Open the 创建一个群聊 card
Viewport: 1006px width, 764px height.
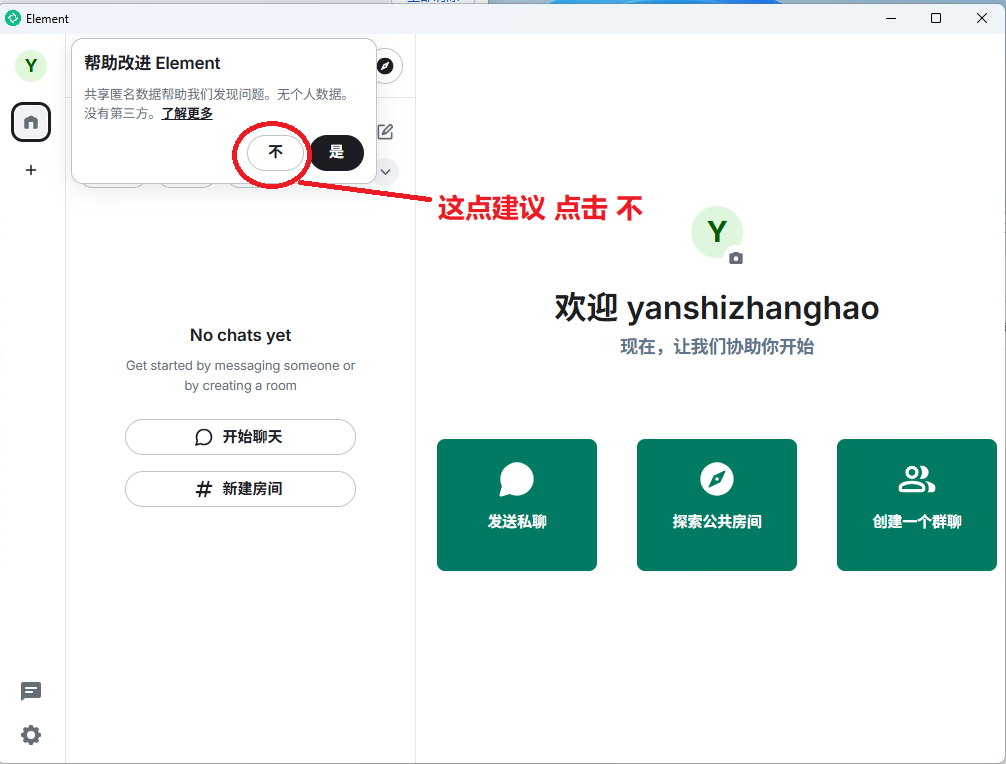pos(916,505)
